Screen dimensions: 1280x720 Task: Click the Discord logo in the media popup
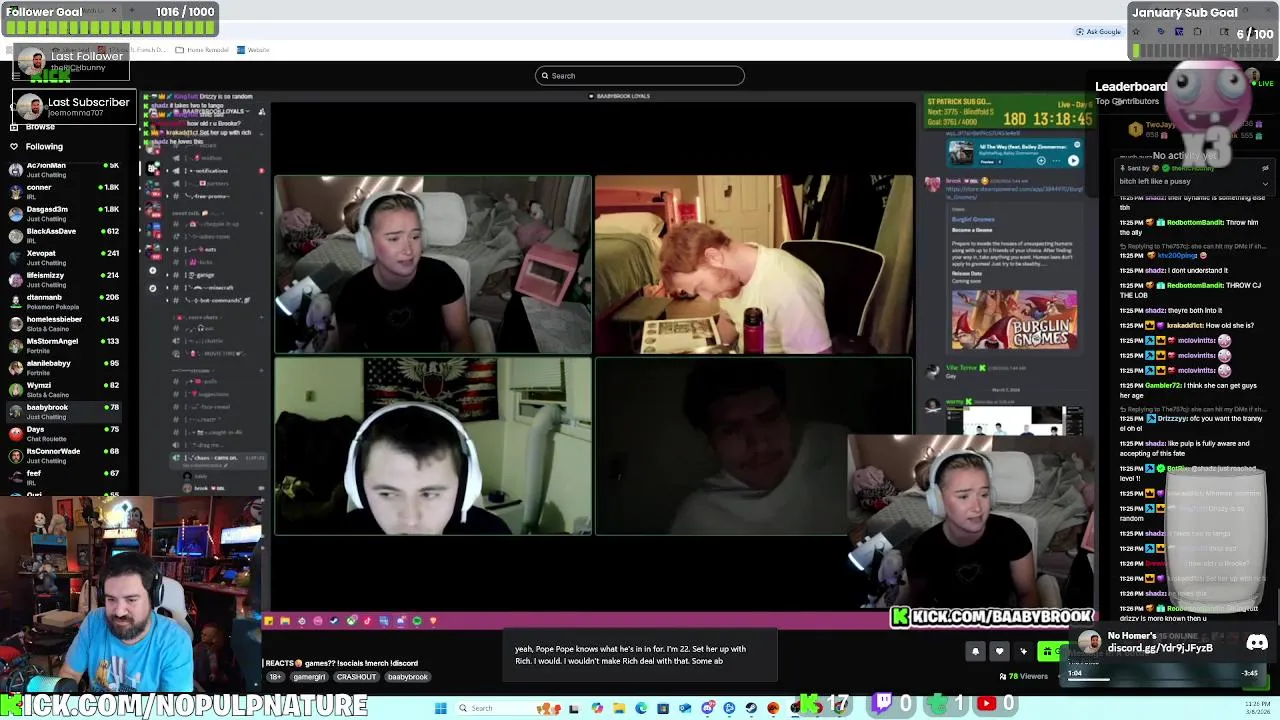point(1257,643)
